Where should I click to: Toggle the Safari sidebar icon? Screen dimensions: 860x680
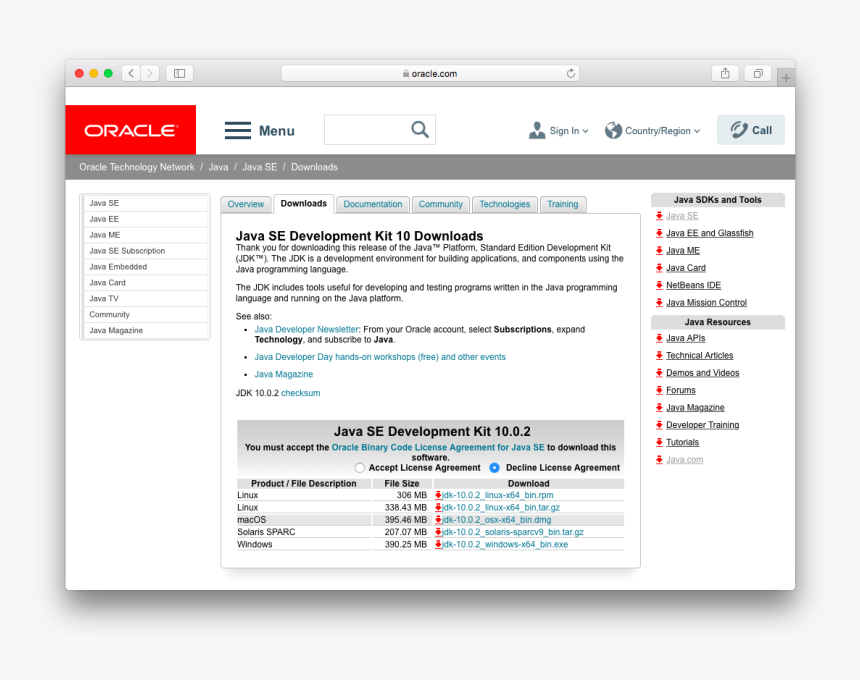(179, 73)
